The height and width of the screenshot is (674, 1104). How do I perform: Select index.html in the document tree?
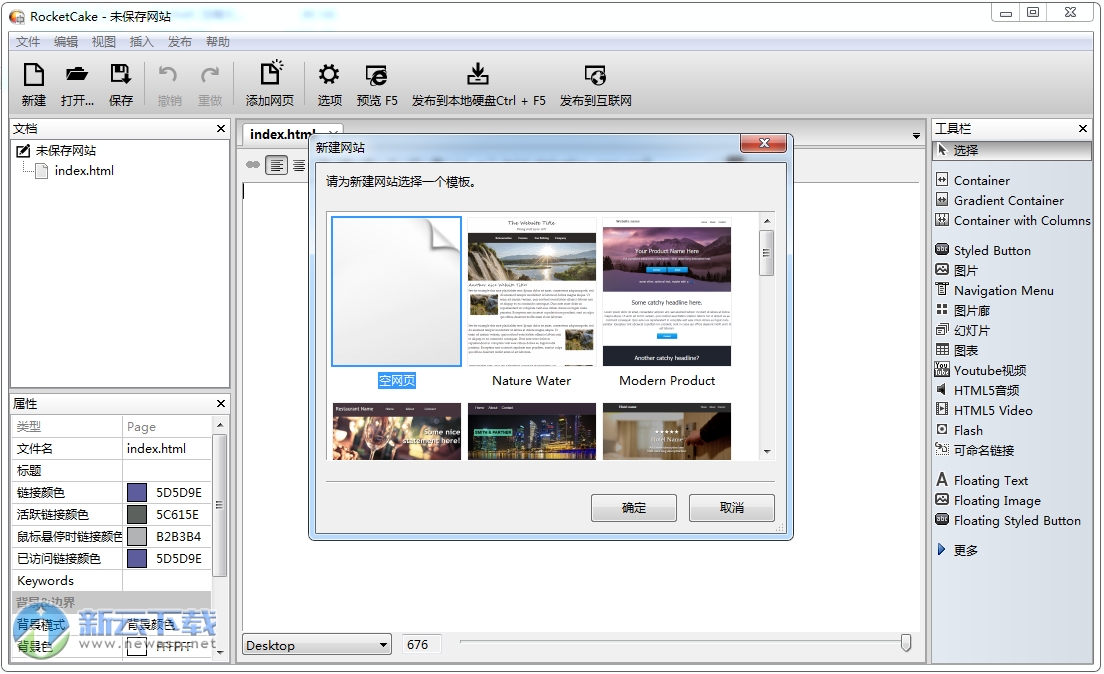tap(84, 171)
